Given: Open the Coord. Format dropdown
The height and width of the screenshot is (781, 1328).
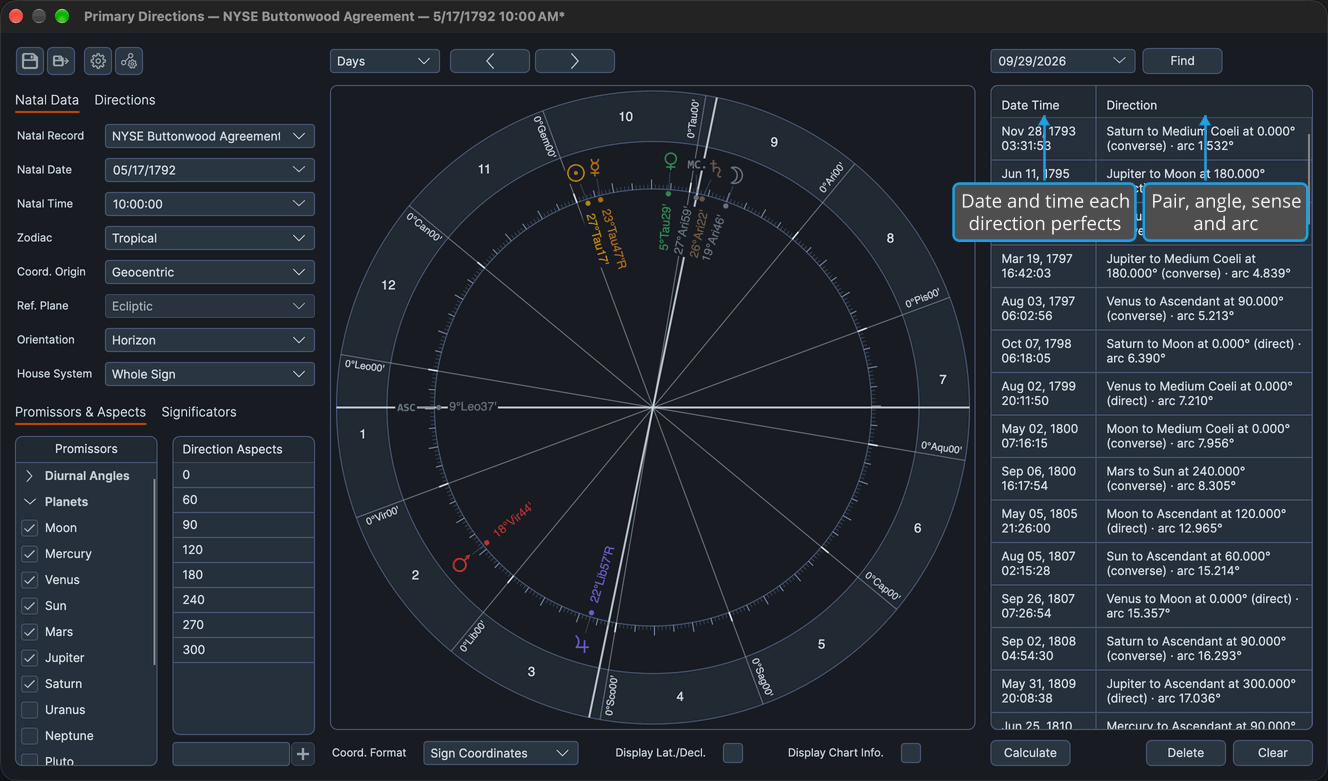Looking at the screenshot, I should pos(501,753).
